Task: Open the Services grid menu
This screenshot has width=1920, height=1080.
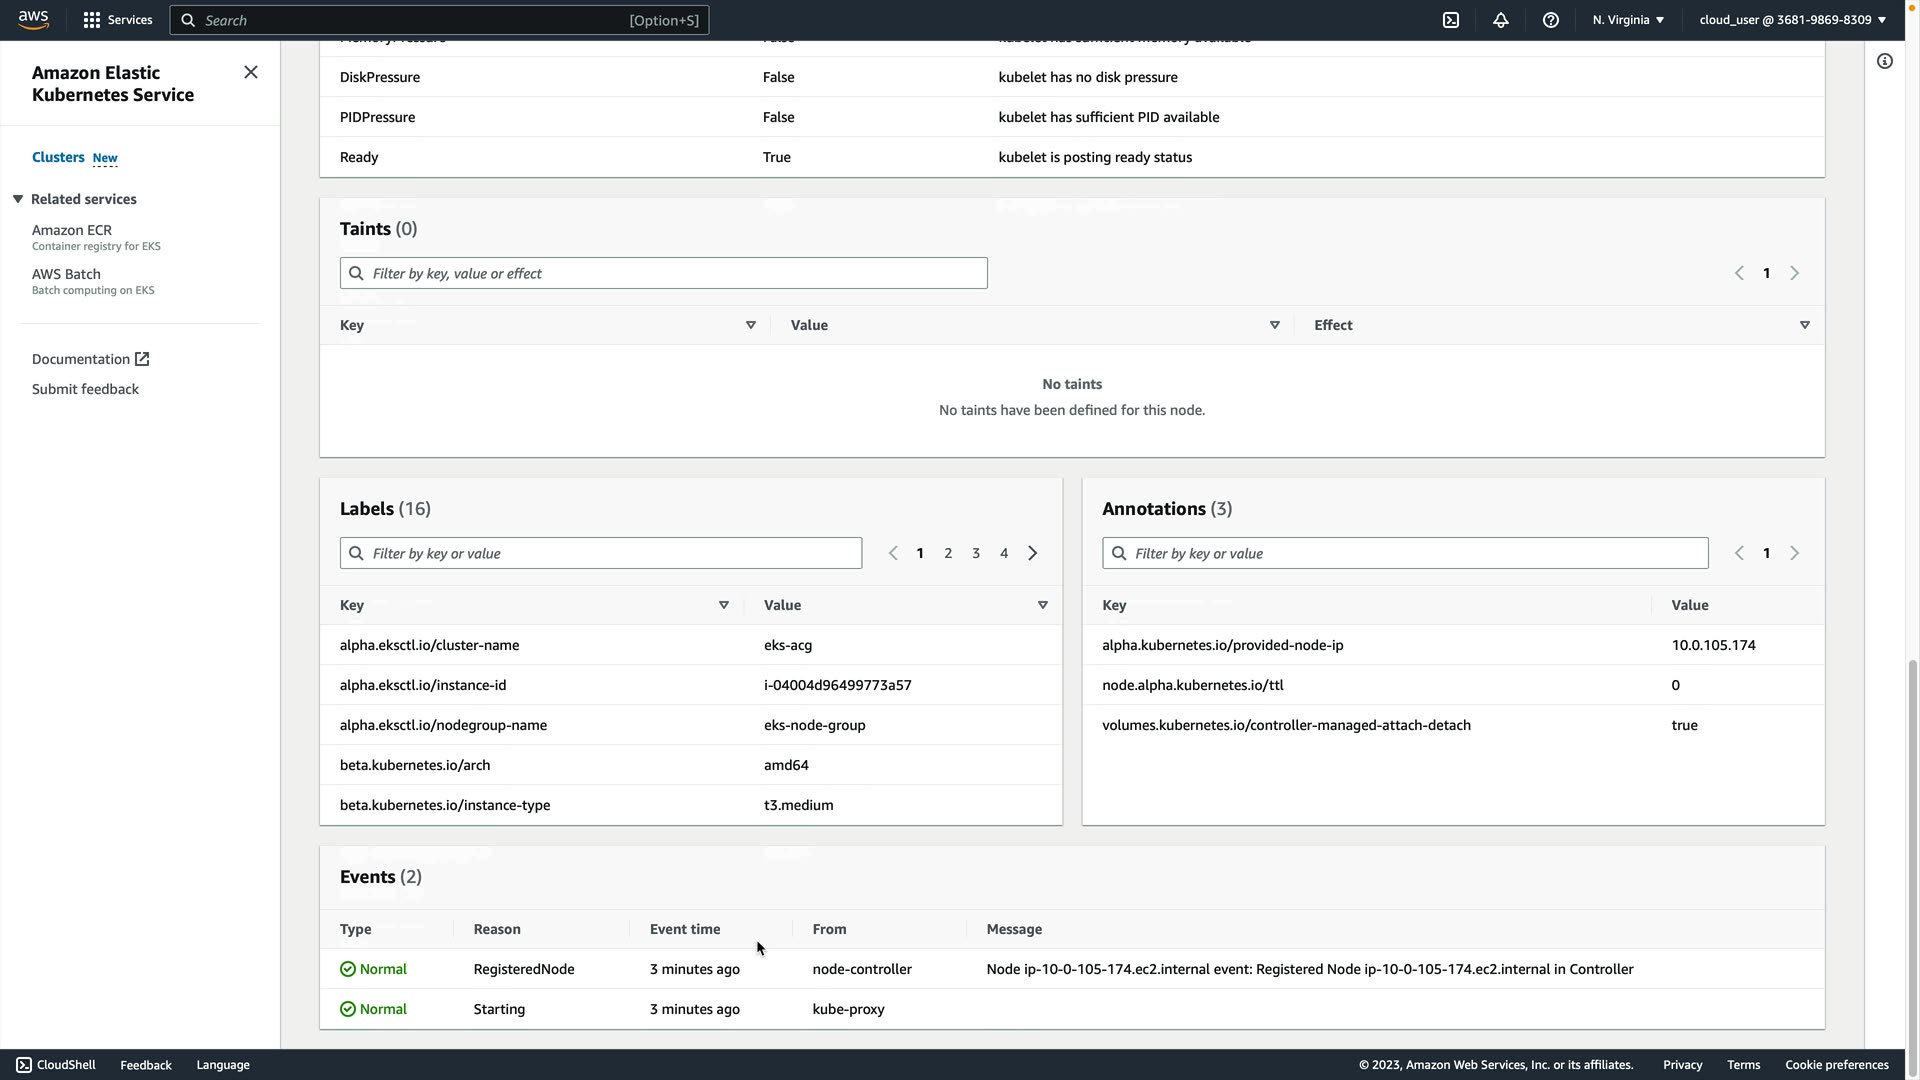Action: (x=117, y=20)
